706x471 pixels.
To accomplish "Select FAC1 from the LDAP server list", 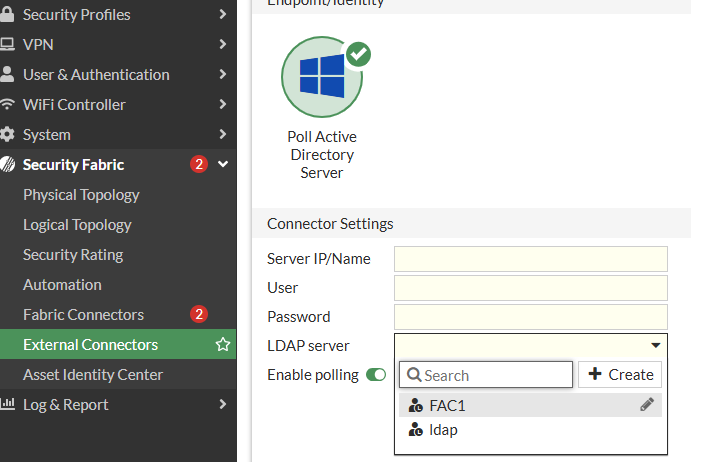I will (448, 405).
